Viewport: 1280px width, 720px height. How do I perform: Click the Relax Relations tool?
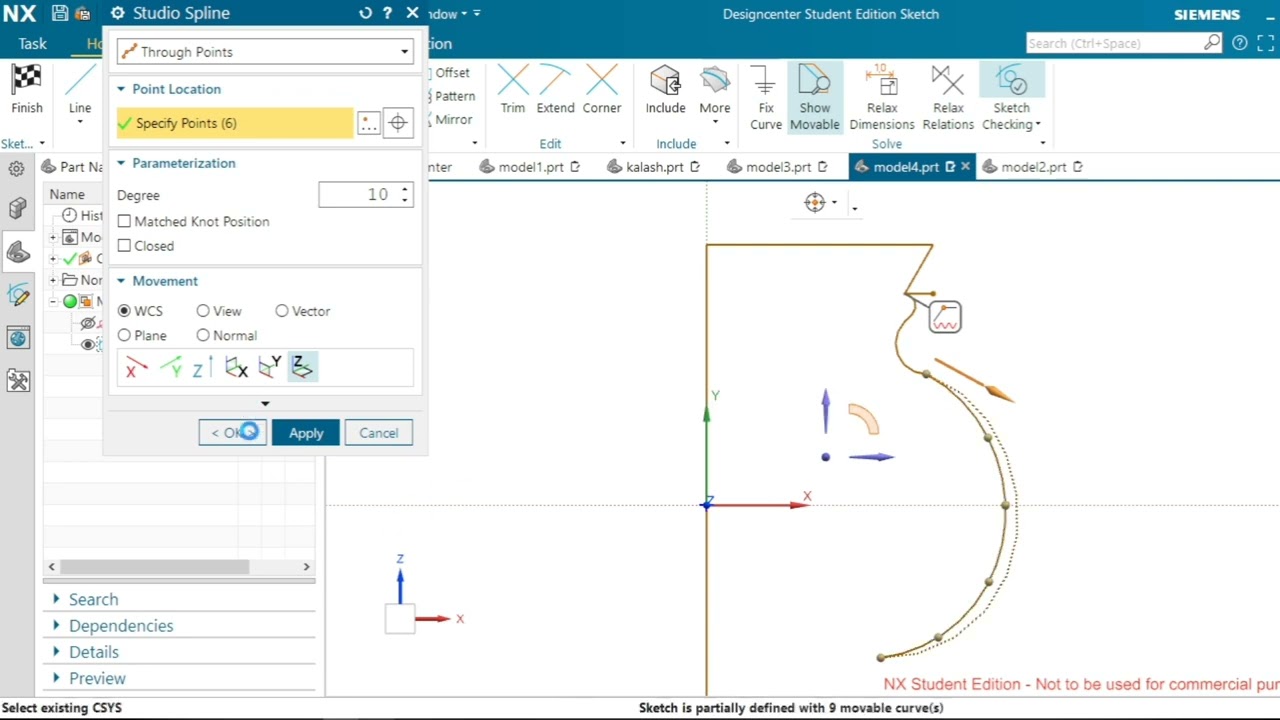click(948, 97)
